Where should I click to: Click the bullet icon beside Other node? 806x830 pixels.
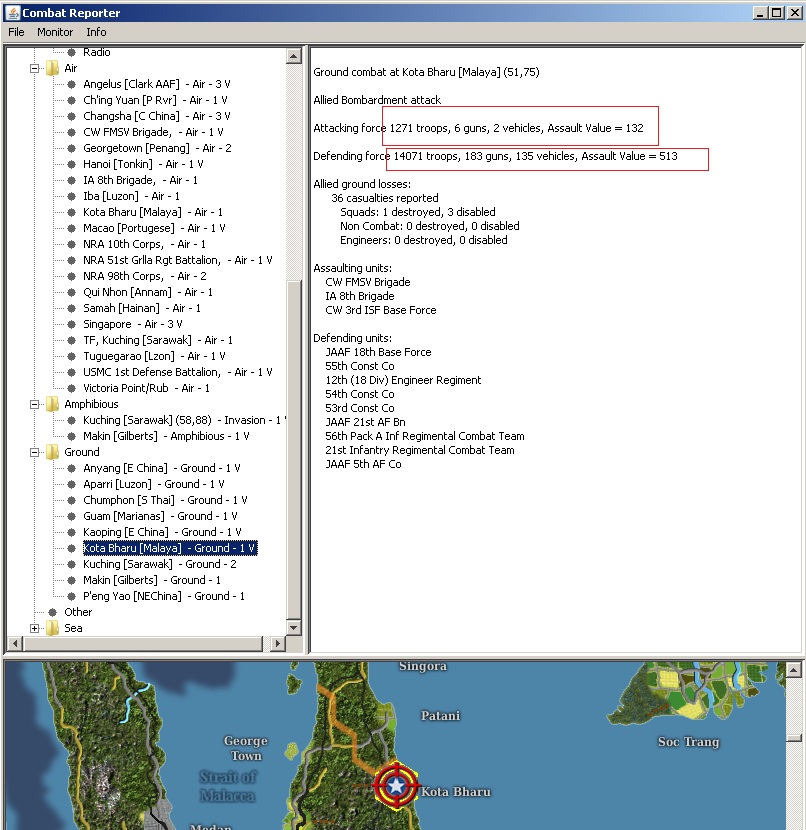click(53, 612)
